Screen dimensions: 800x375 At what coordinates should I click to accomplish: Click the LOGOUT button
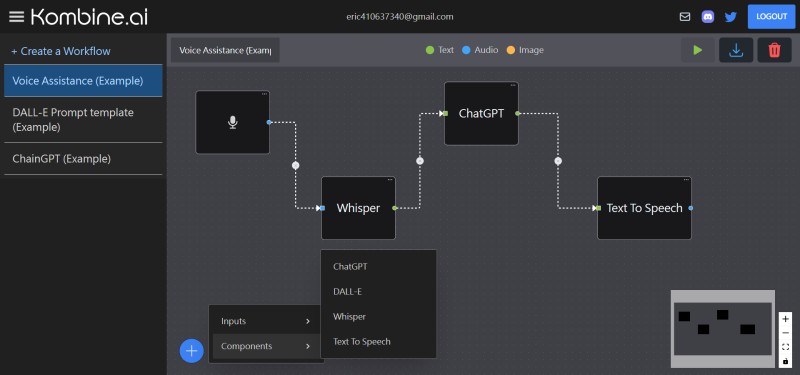pyautogui.click(x=771, y=17)
